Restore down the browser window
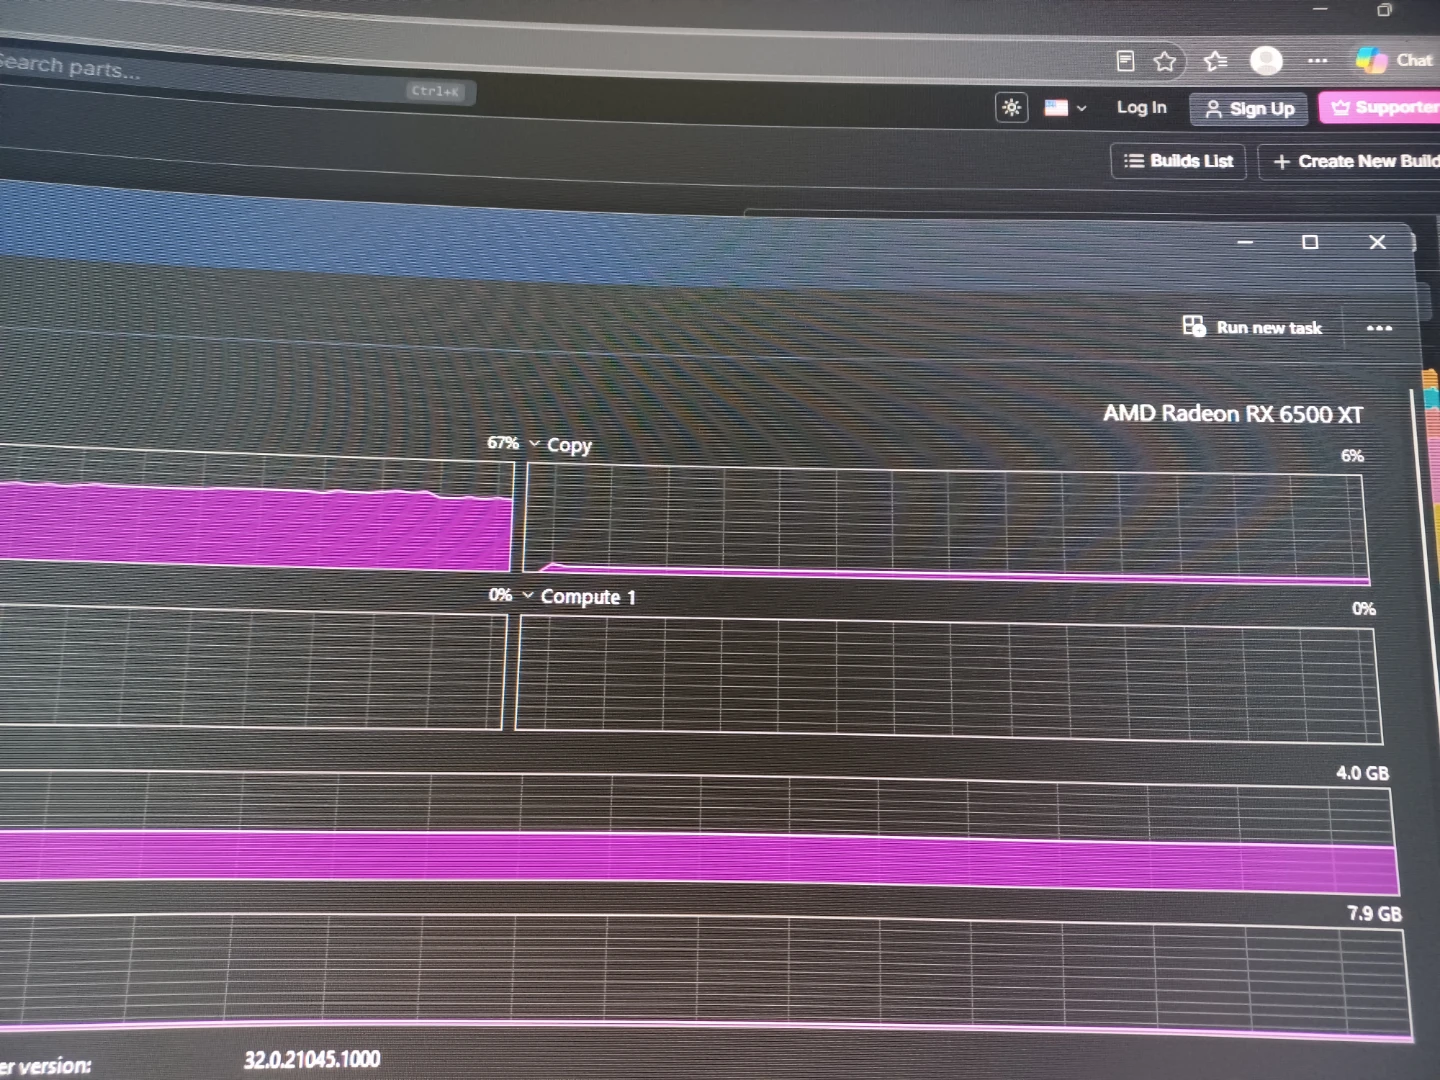Viewport: 1440px width, 1080px height. point(1384,10)
